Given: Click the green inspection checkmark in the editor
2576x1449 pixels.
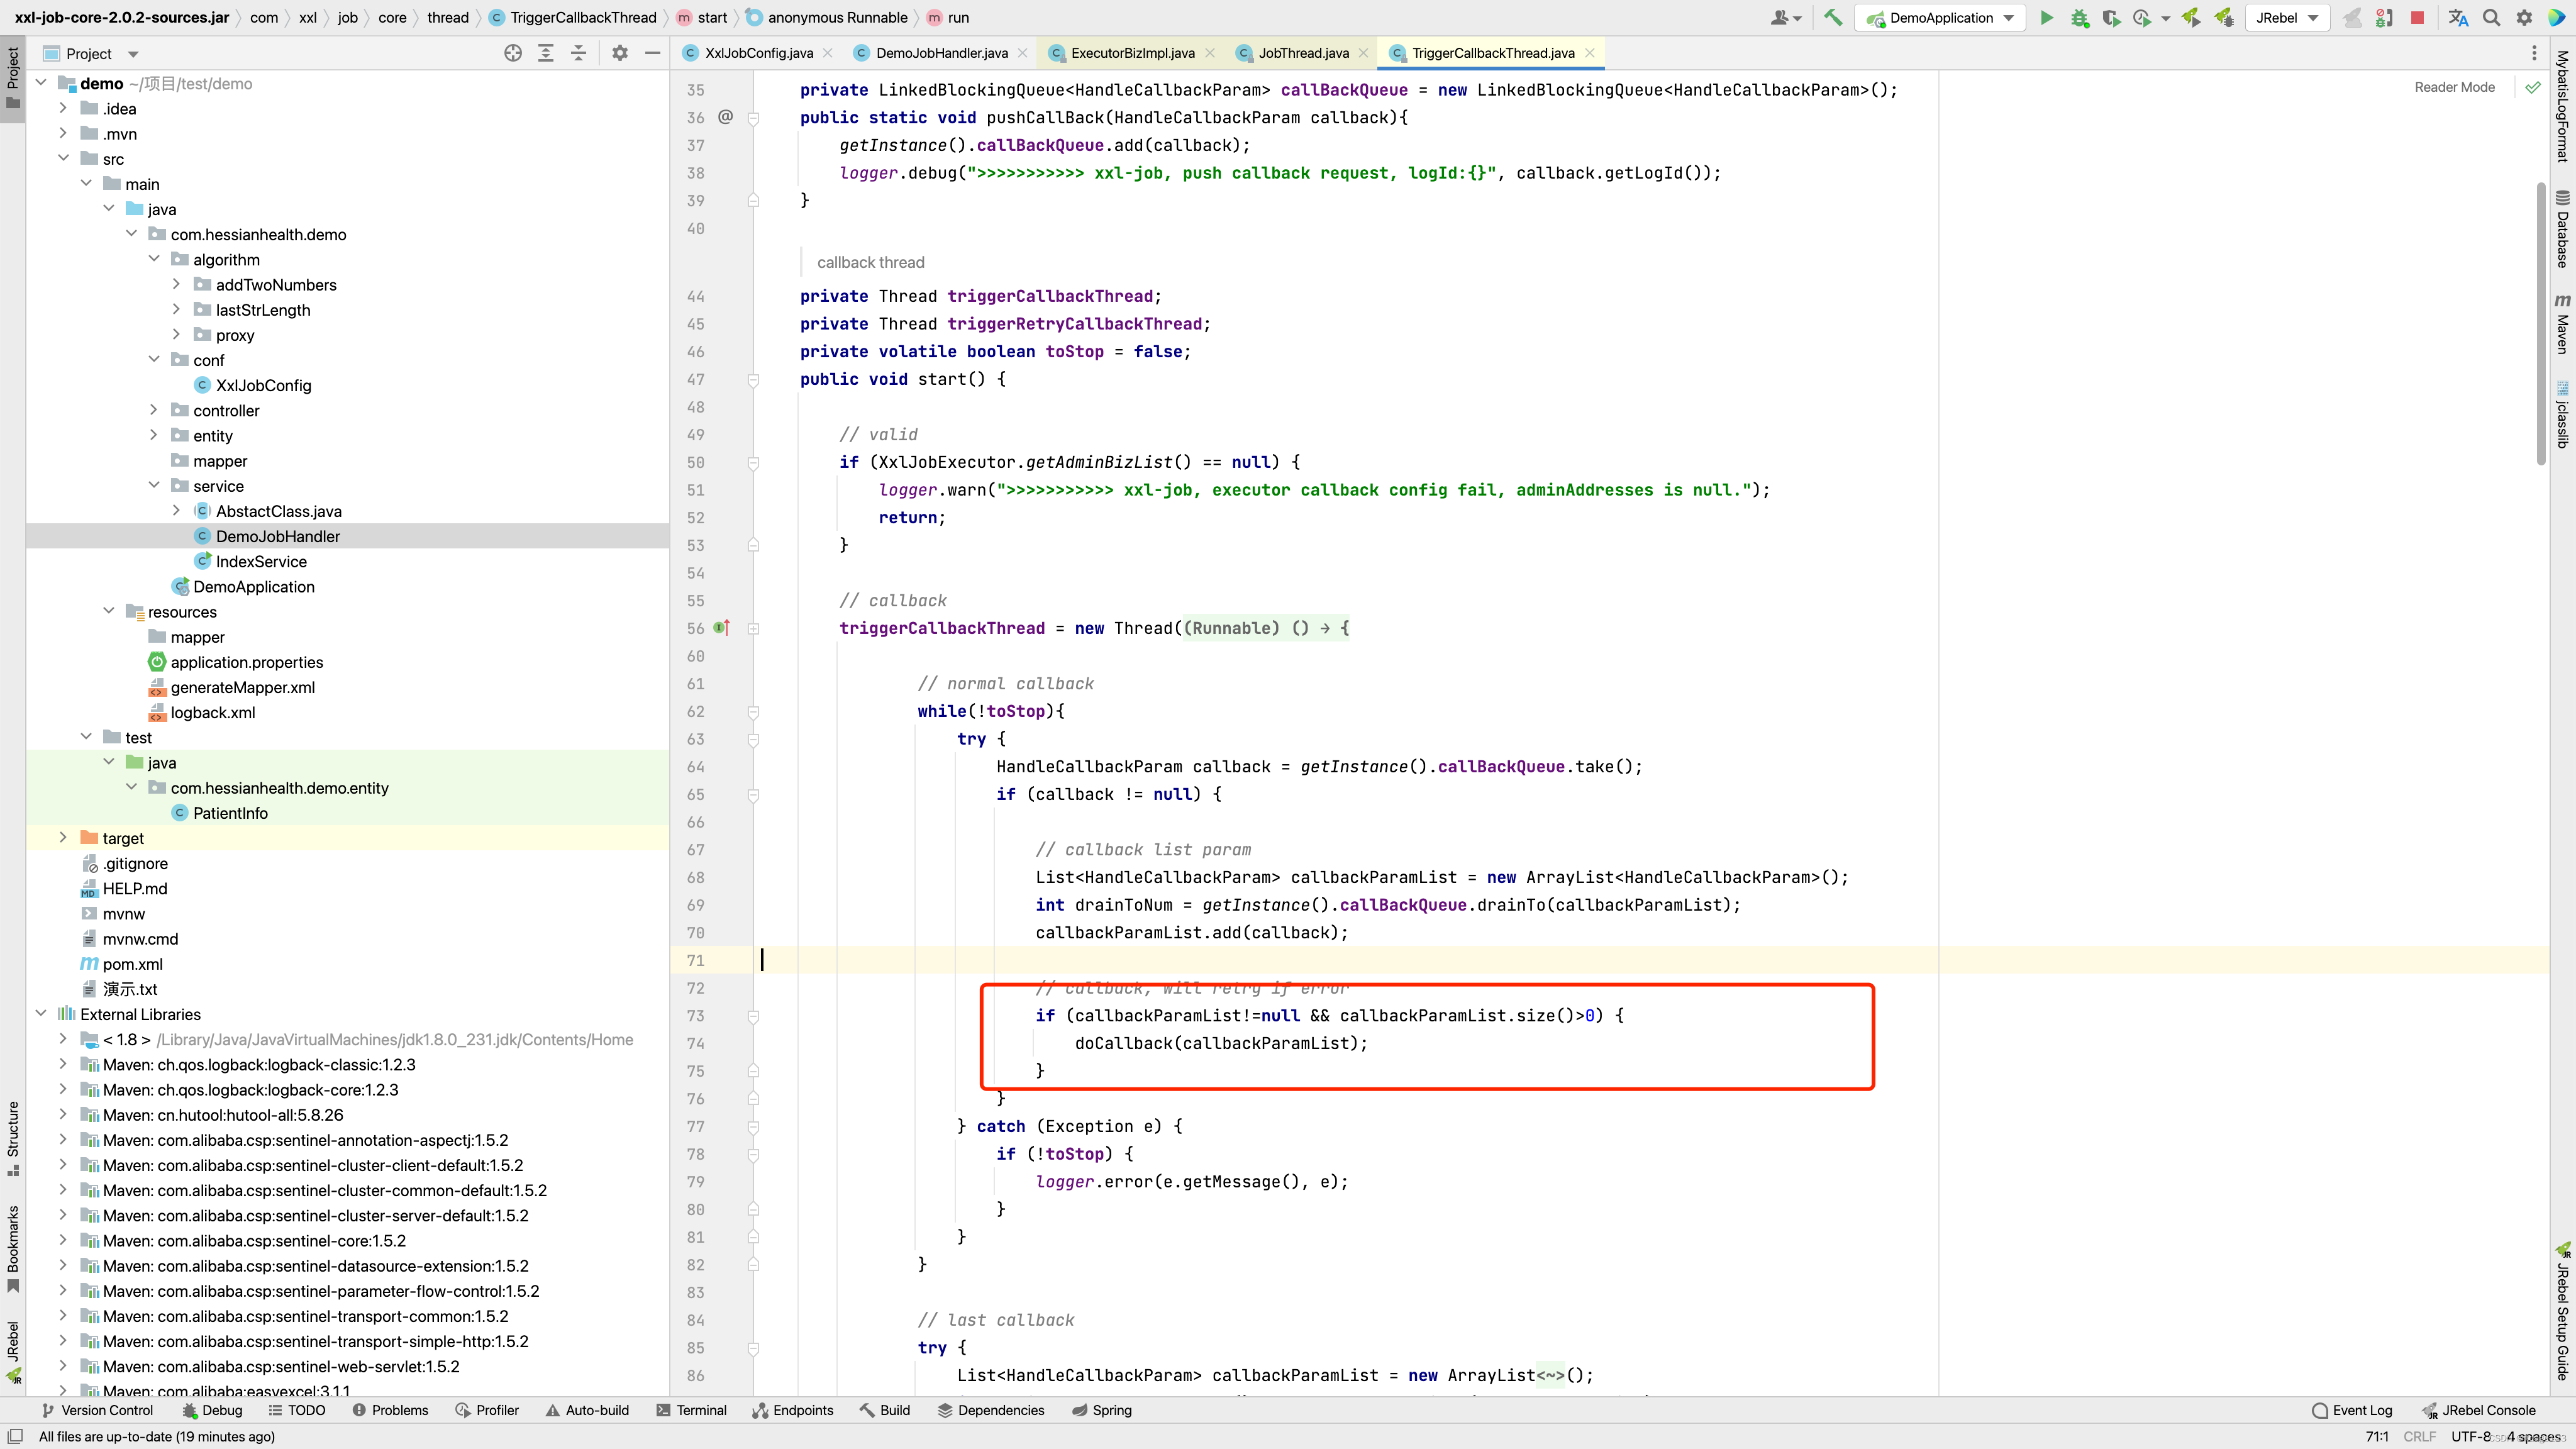Looking at the screenshot, I should click(x=2532, y=87).
